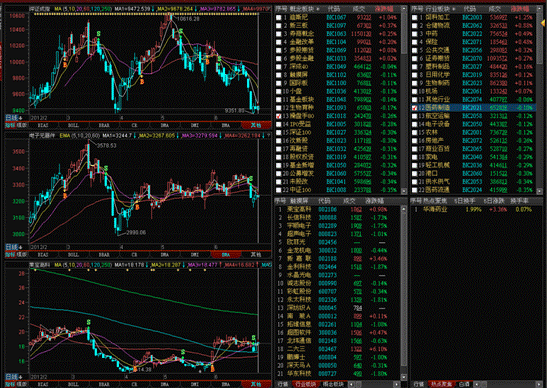Tick the checkbox for industry sector BK2003
547x388 pixels.
pyautogui.click(x=414, y=17)
